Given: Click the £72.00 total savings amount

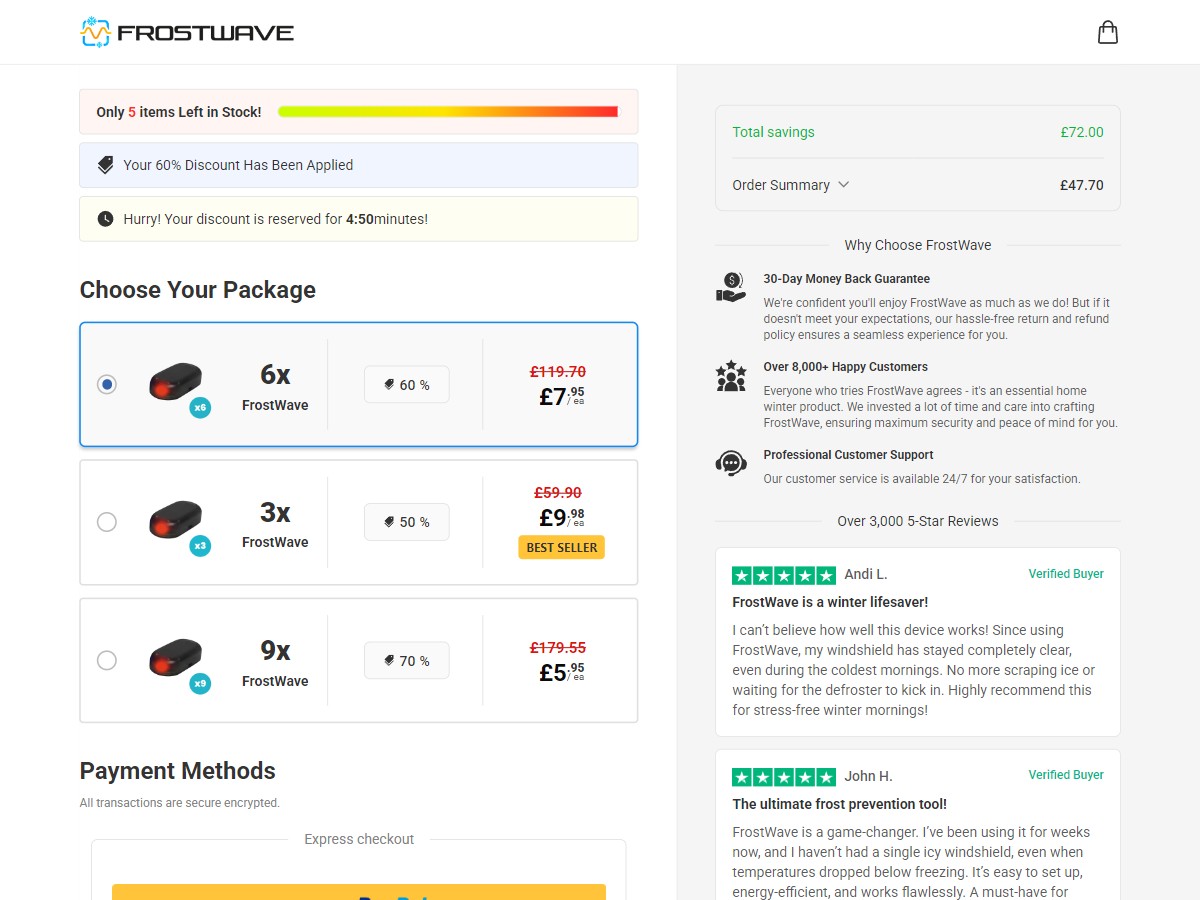Looking at the screenshot, I should pos(1082,132).
